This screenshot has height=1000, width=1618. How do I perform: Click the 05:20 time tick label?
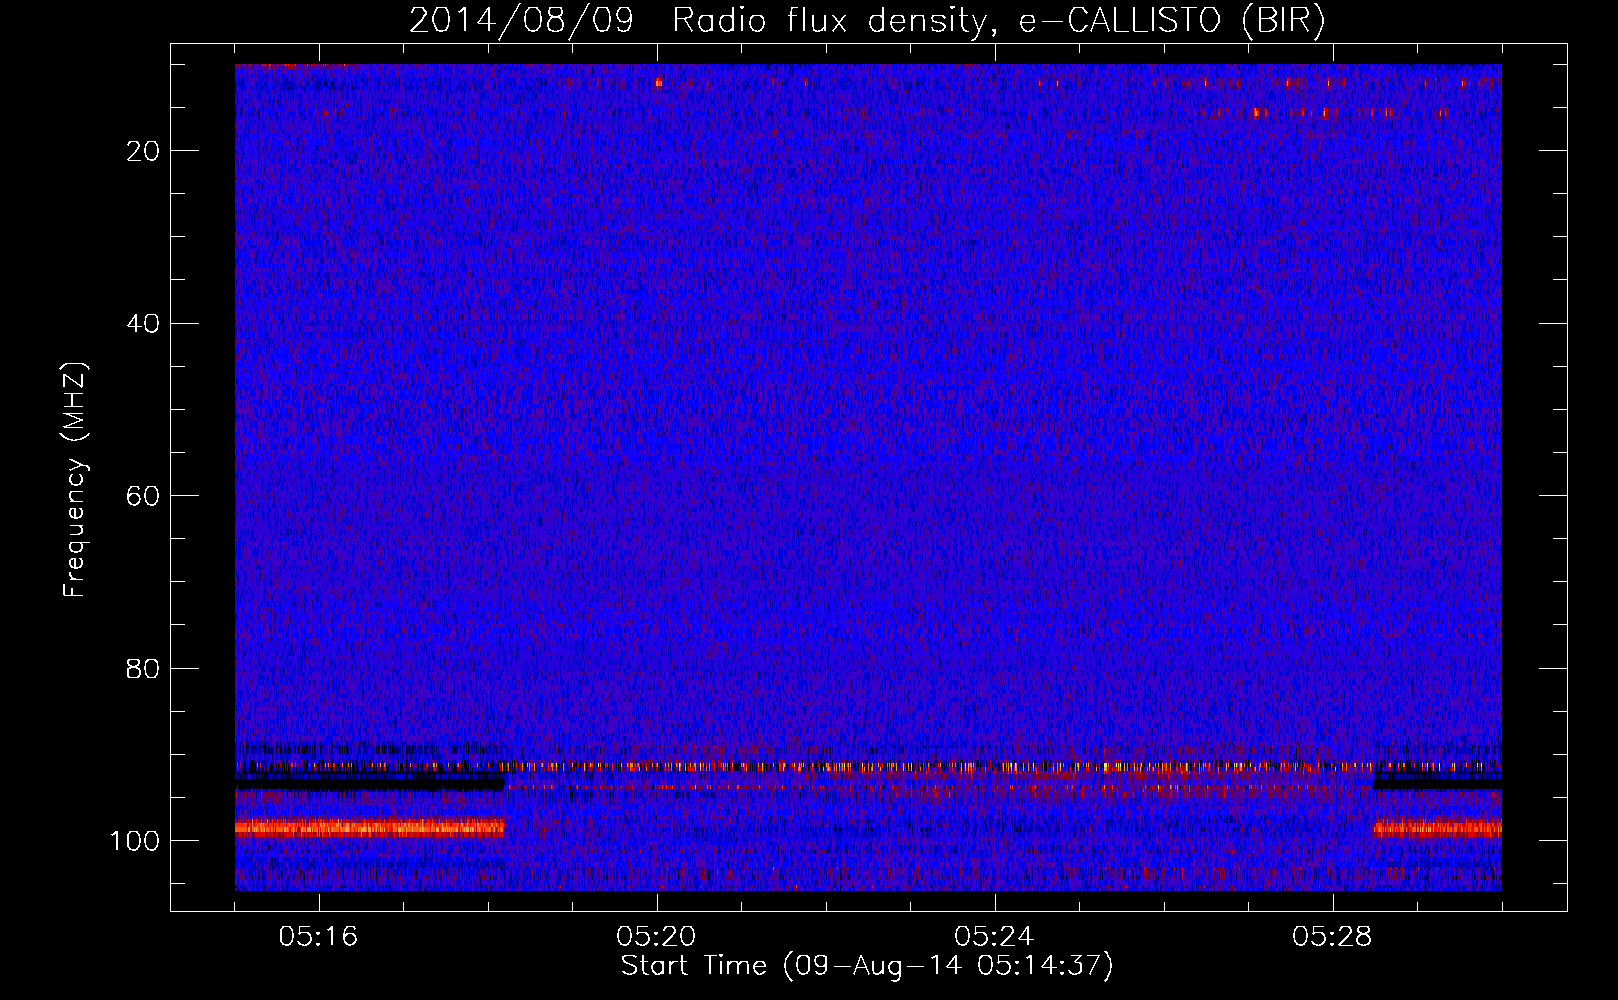[x=656, y=936]
